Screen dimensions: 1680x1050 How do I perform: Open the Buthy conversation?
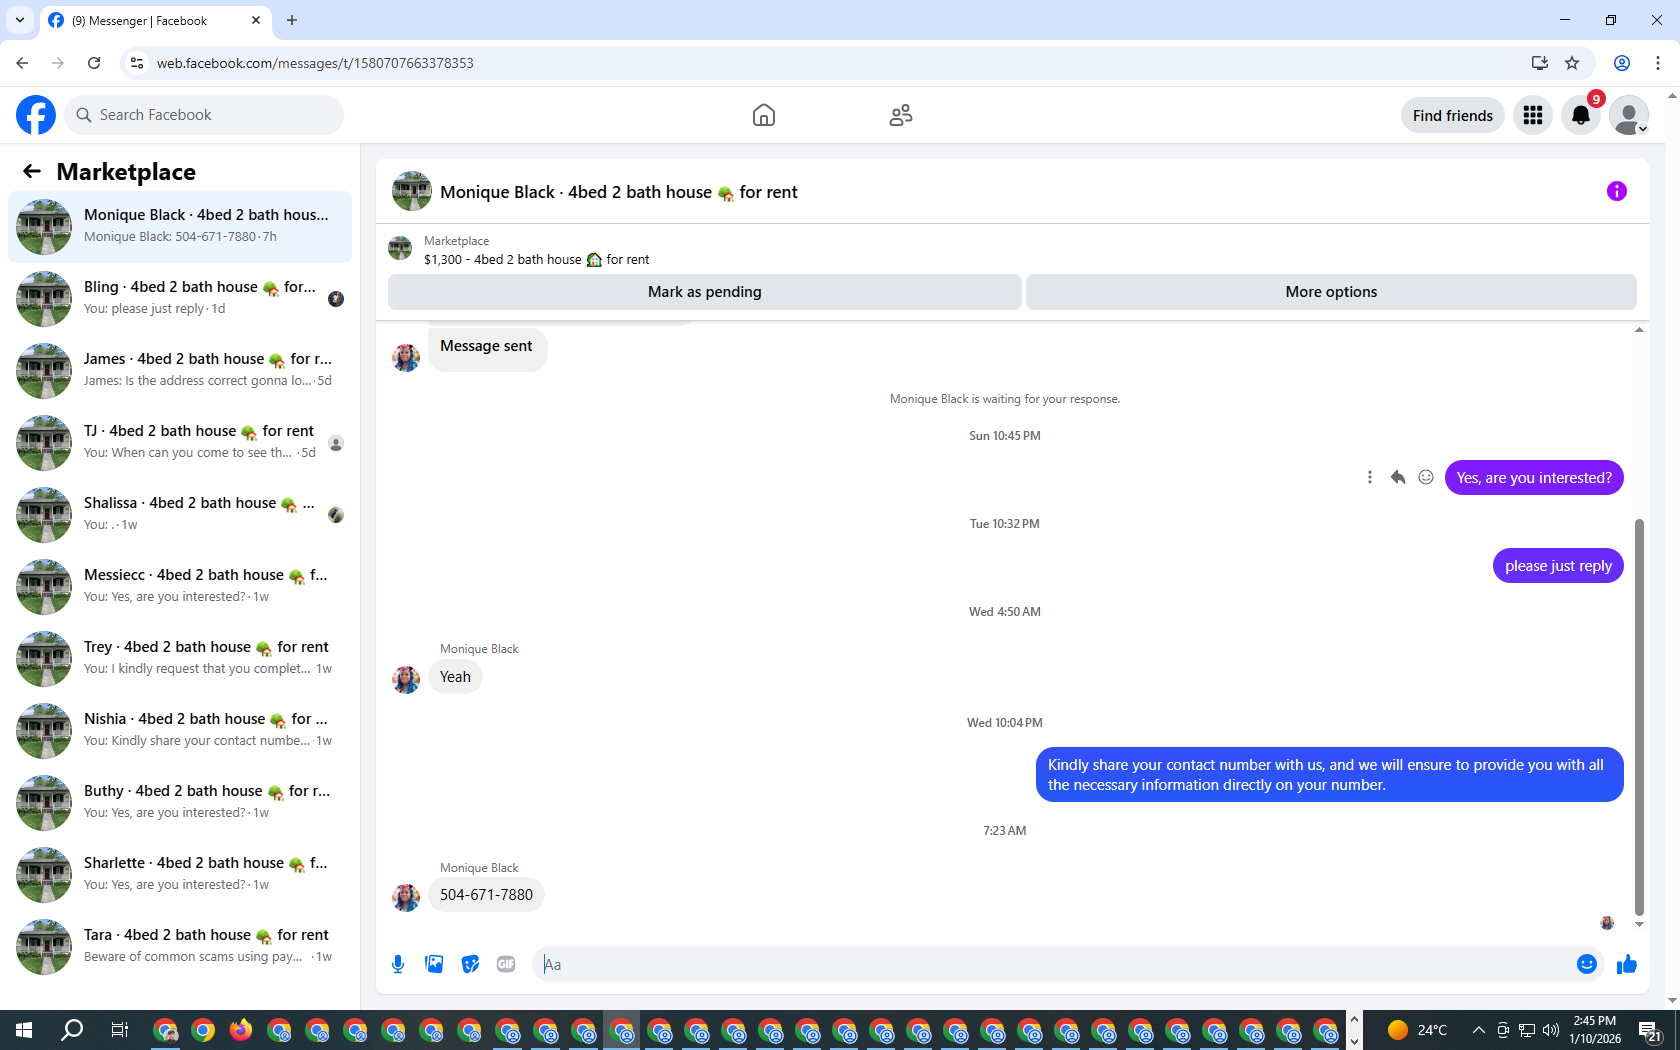click(180, 803)
